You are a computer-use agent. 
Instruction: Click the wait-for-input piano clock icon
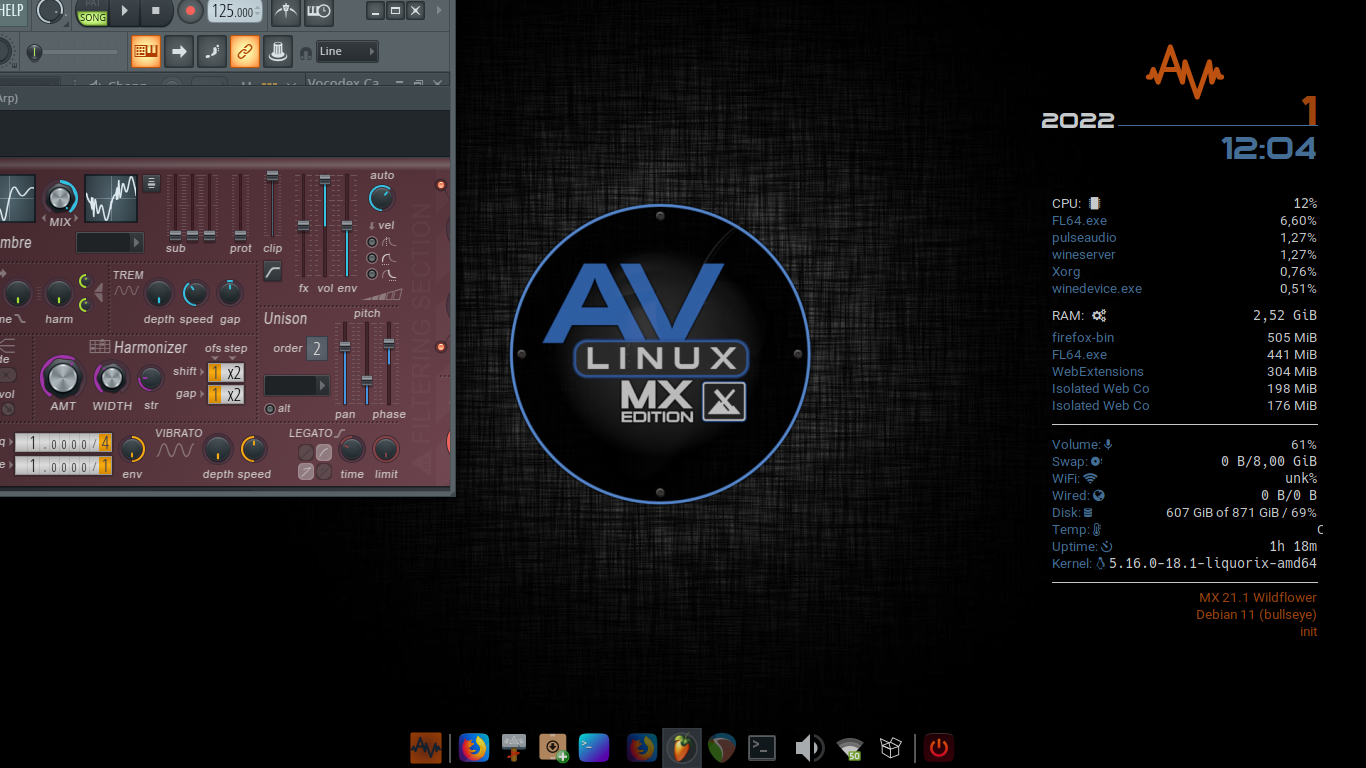[x=319, y=12]
